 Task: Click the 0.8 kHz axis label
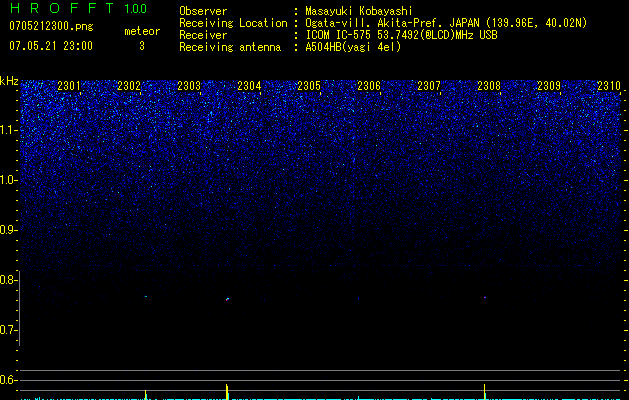9,280
